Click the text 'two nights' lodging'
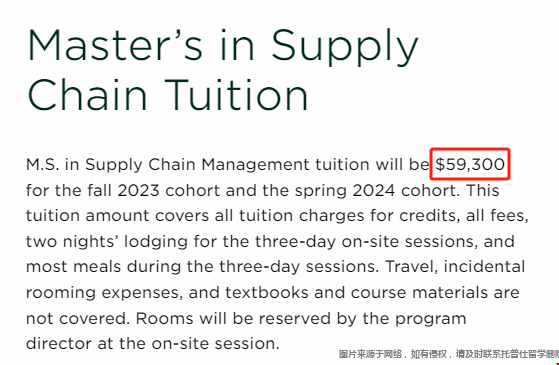 pos(107,242)
